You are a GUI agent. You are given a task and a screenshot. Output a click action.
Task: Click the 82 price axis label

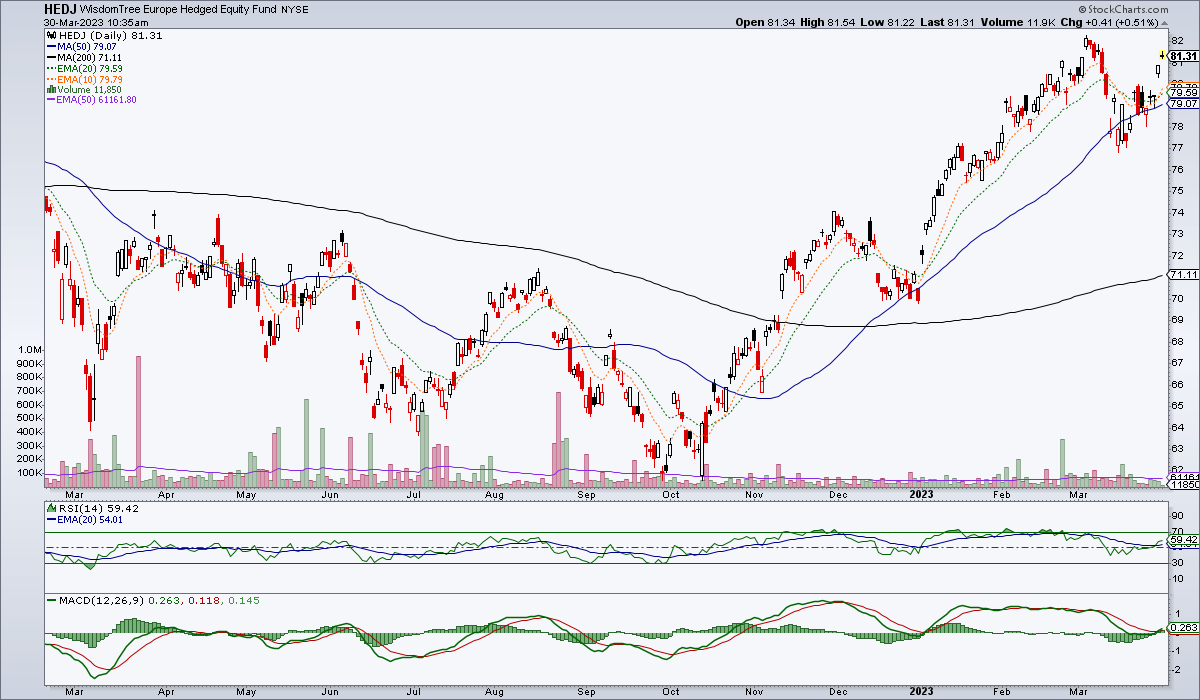pos(1177,39)
